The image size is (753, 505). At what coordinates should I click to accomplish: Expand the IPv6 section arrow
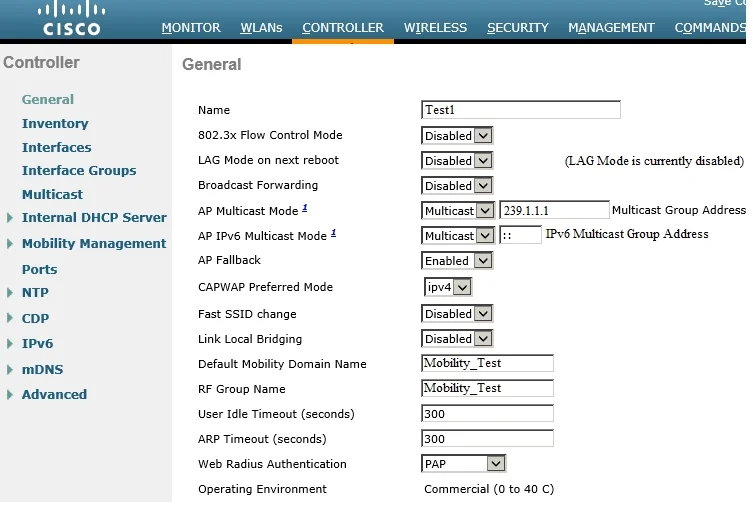[10, 344]
